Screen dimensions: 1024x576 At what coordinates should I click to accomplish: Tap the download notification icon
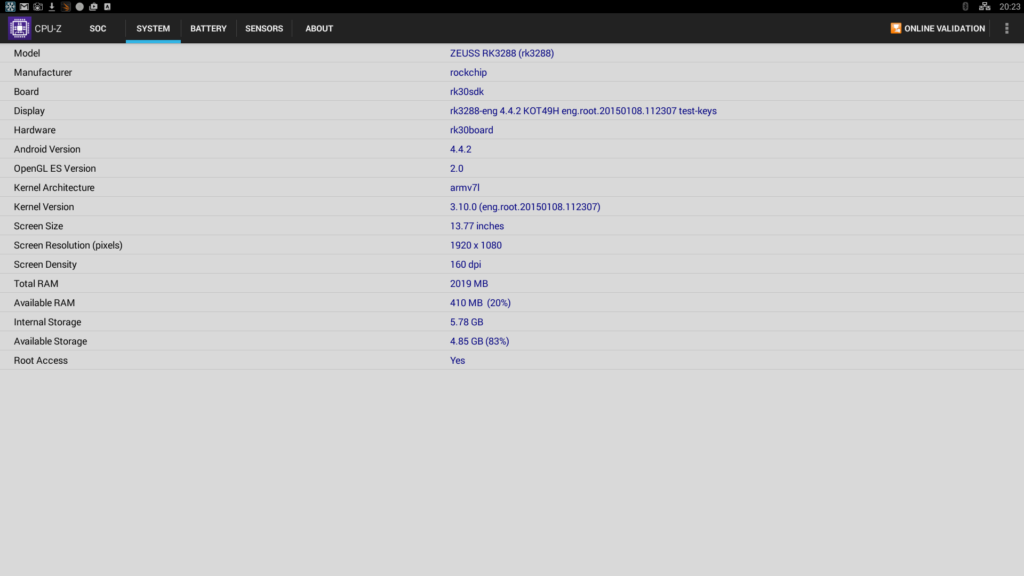click(52, 7)
